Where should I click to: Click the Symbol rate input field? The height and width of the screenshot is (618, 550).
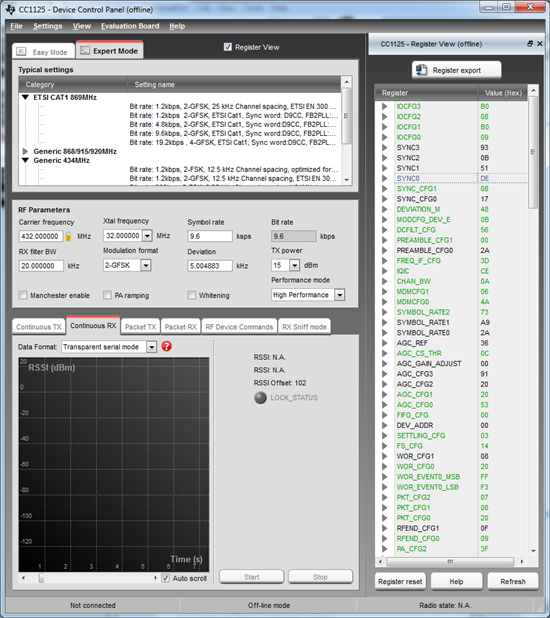(210, 236)
